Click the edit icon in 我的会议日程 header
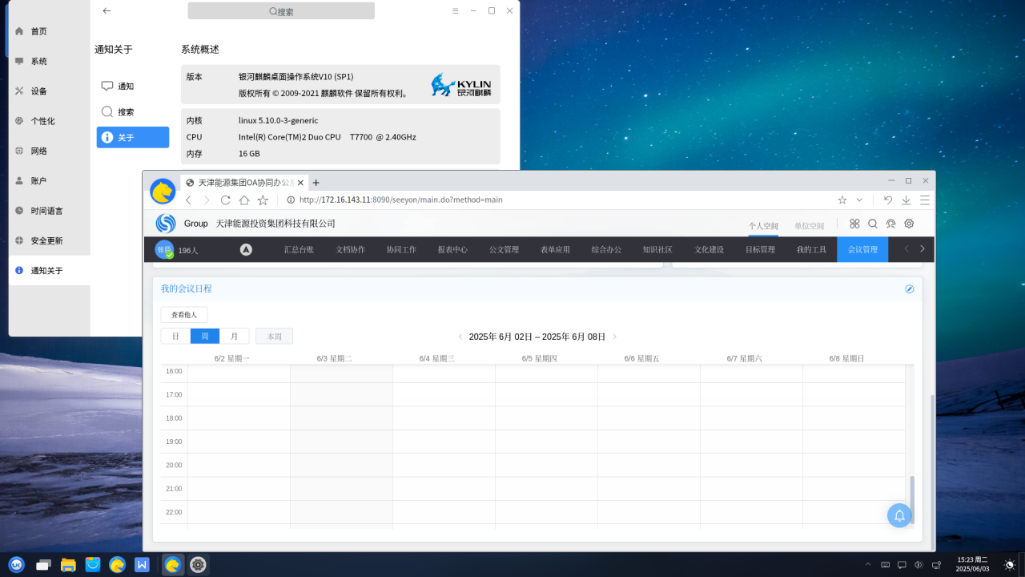 click(x=909, y=289)
